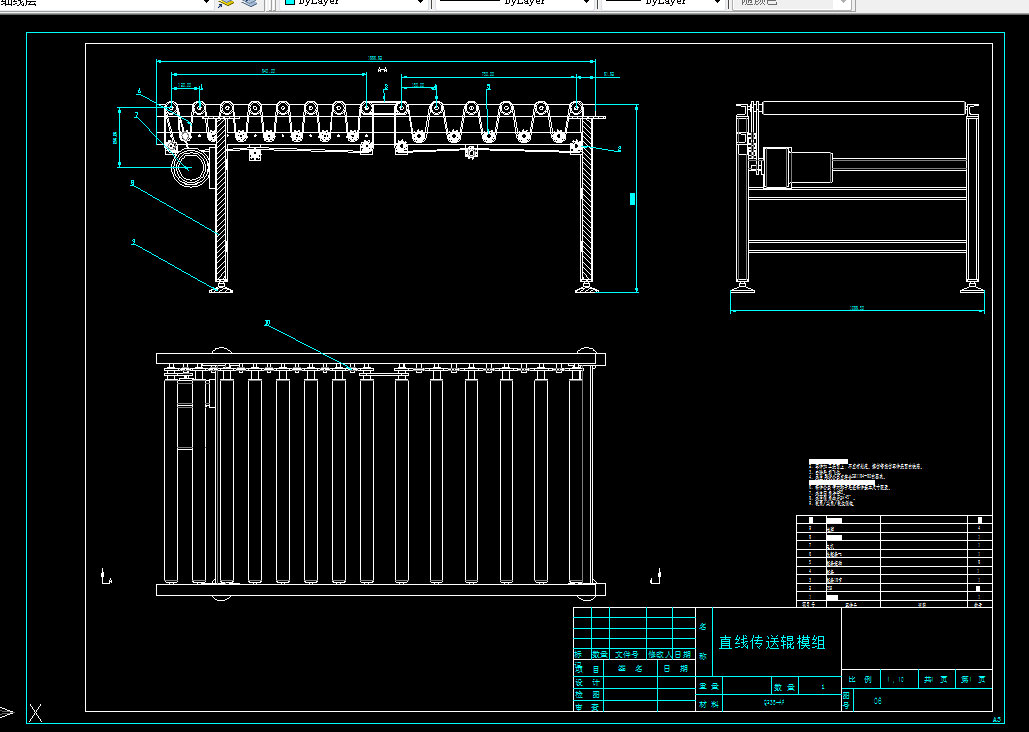Select the top roller in the side view
The height and width of the screenshot is (732, 1029).
coord(865,108)
